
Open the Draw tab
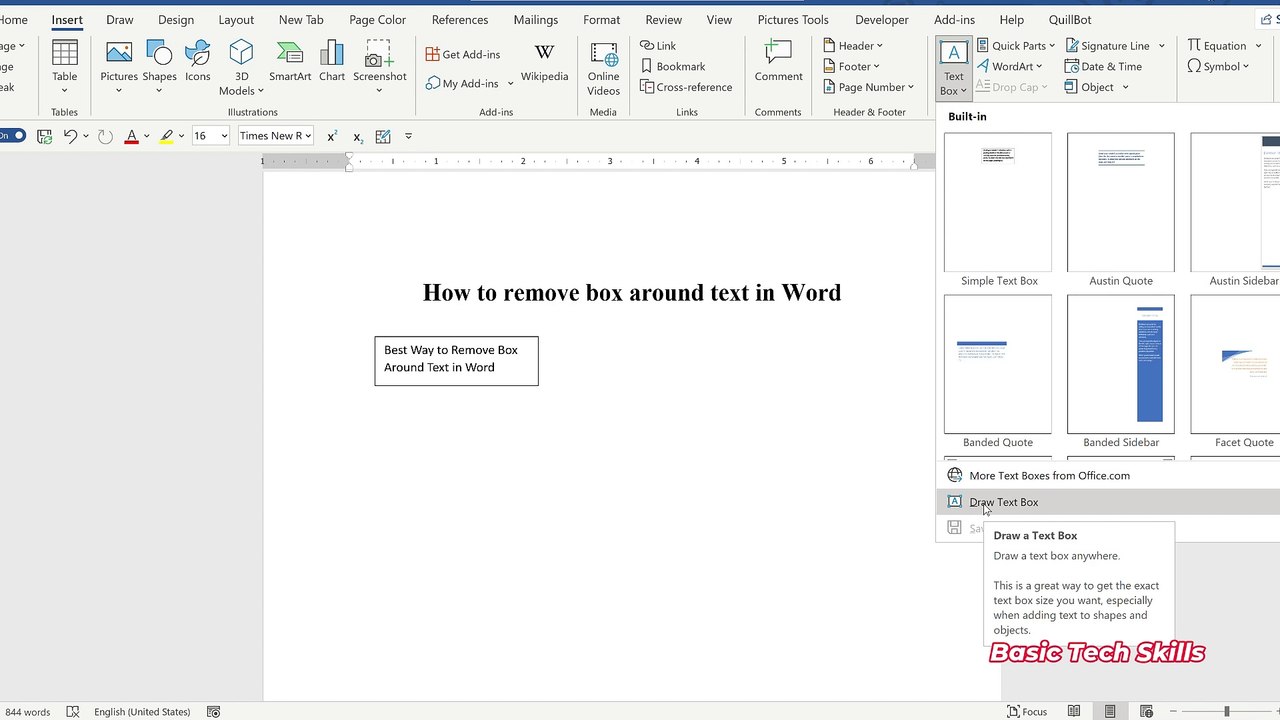click(120, 20)
